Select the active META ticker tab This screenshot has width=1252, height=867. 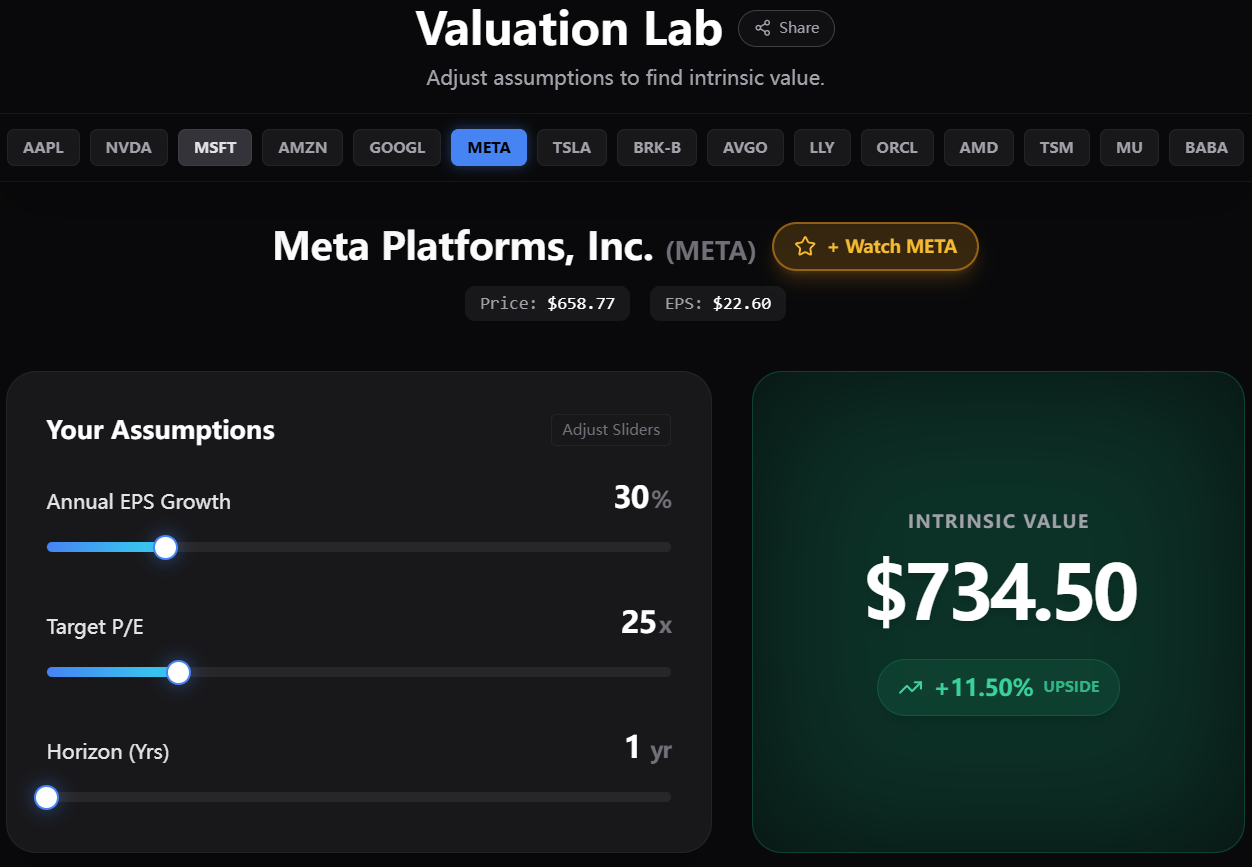[x=489, y=148]
